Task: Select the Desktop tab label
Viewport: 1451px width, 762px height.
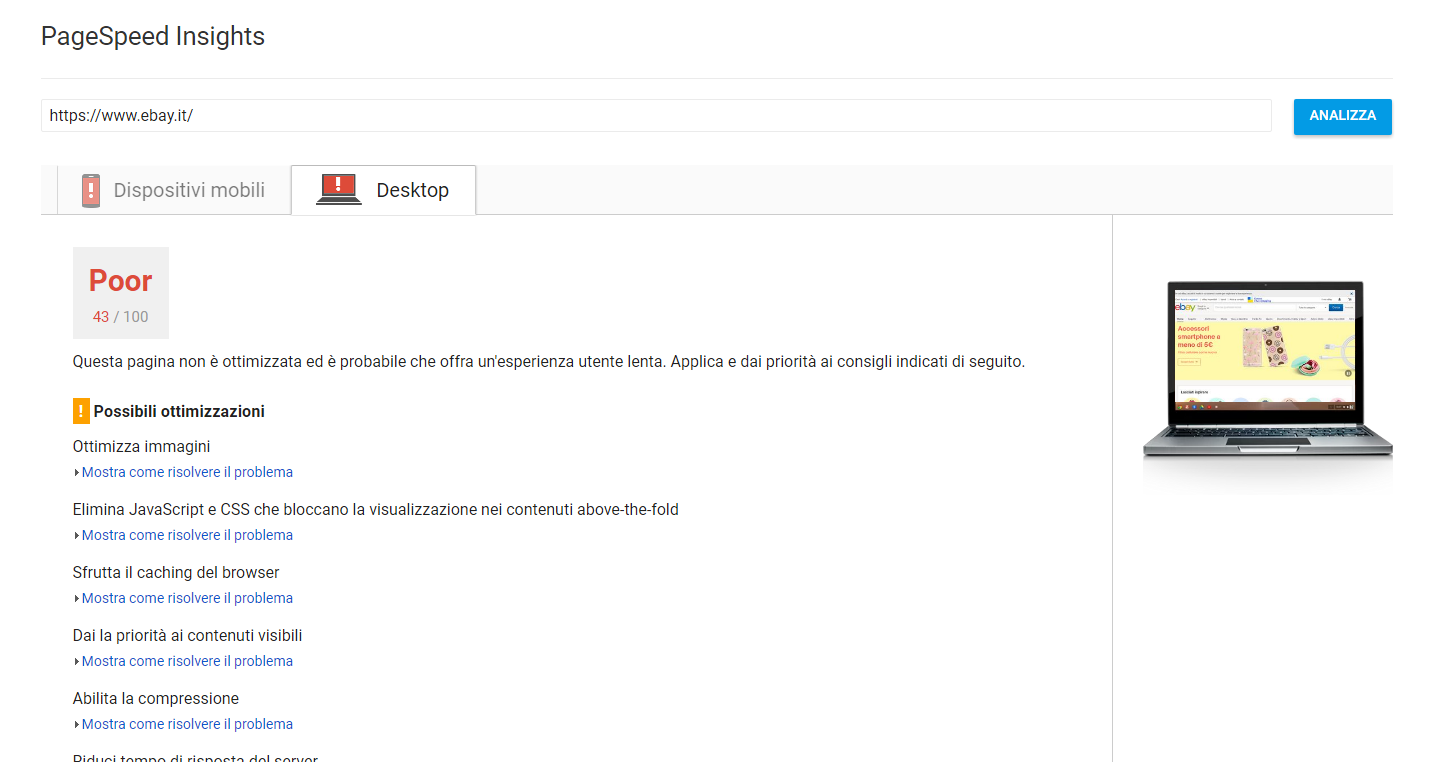Action: (412, 190)
